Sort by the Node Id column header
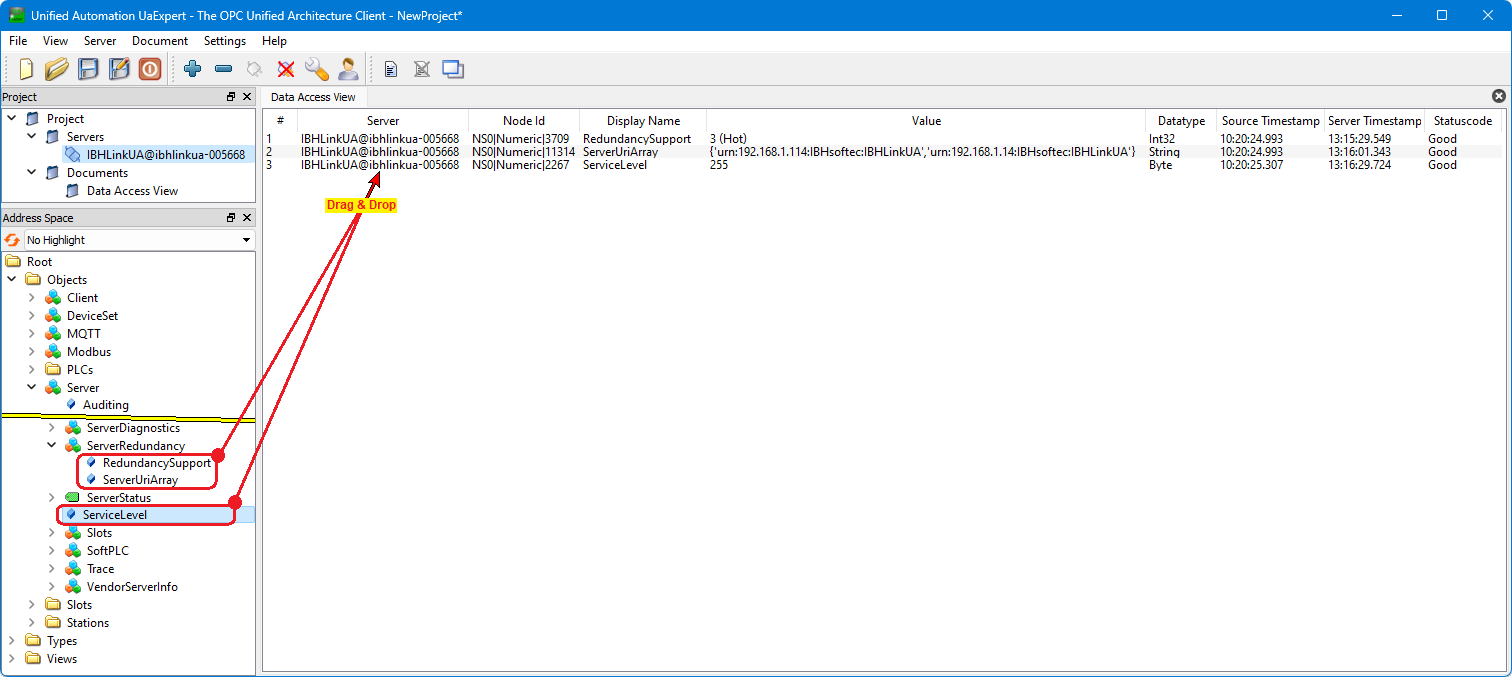 523,121
